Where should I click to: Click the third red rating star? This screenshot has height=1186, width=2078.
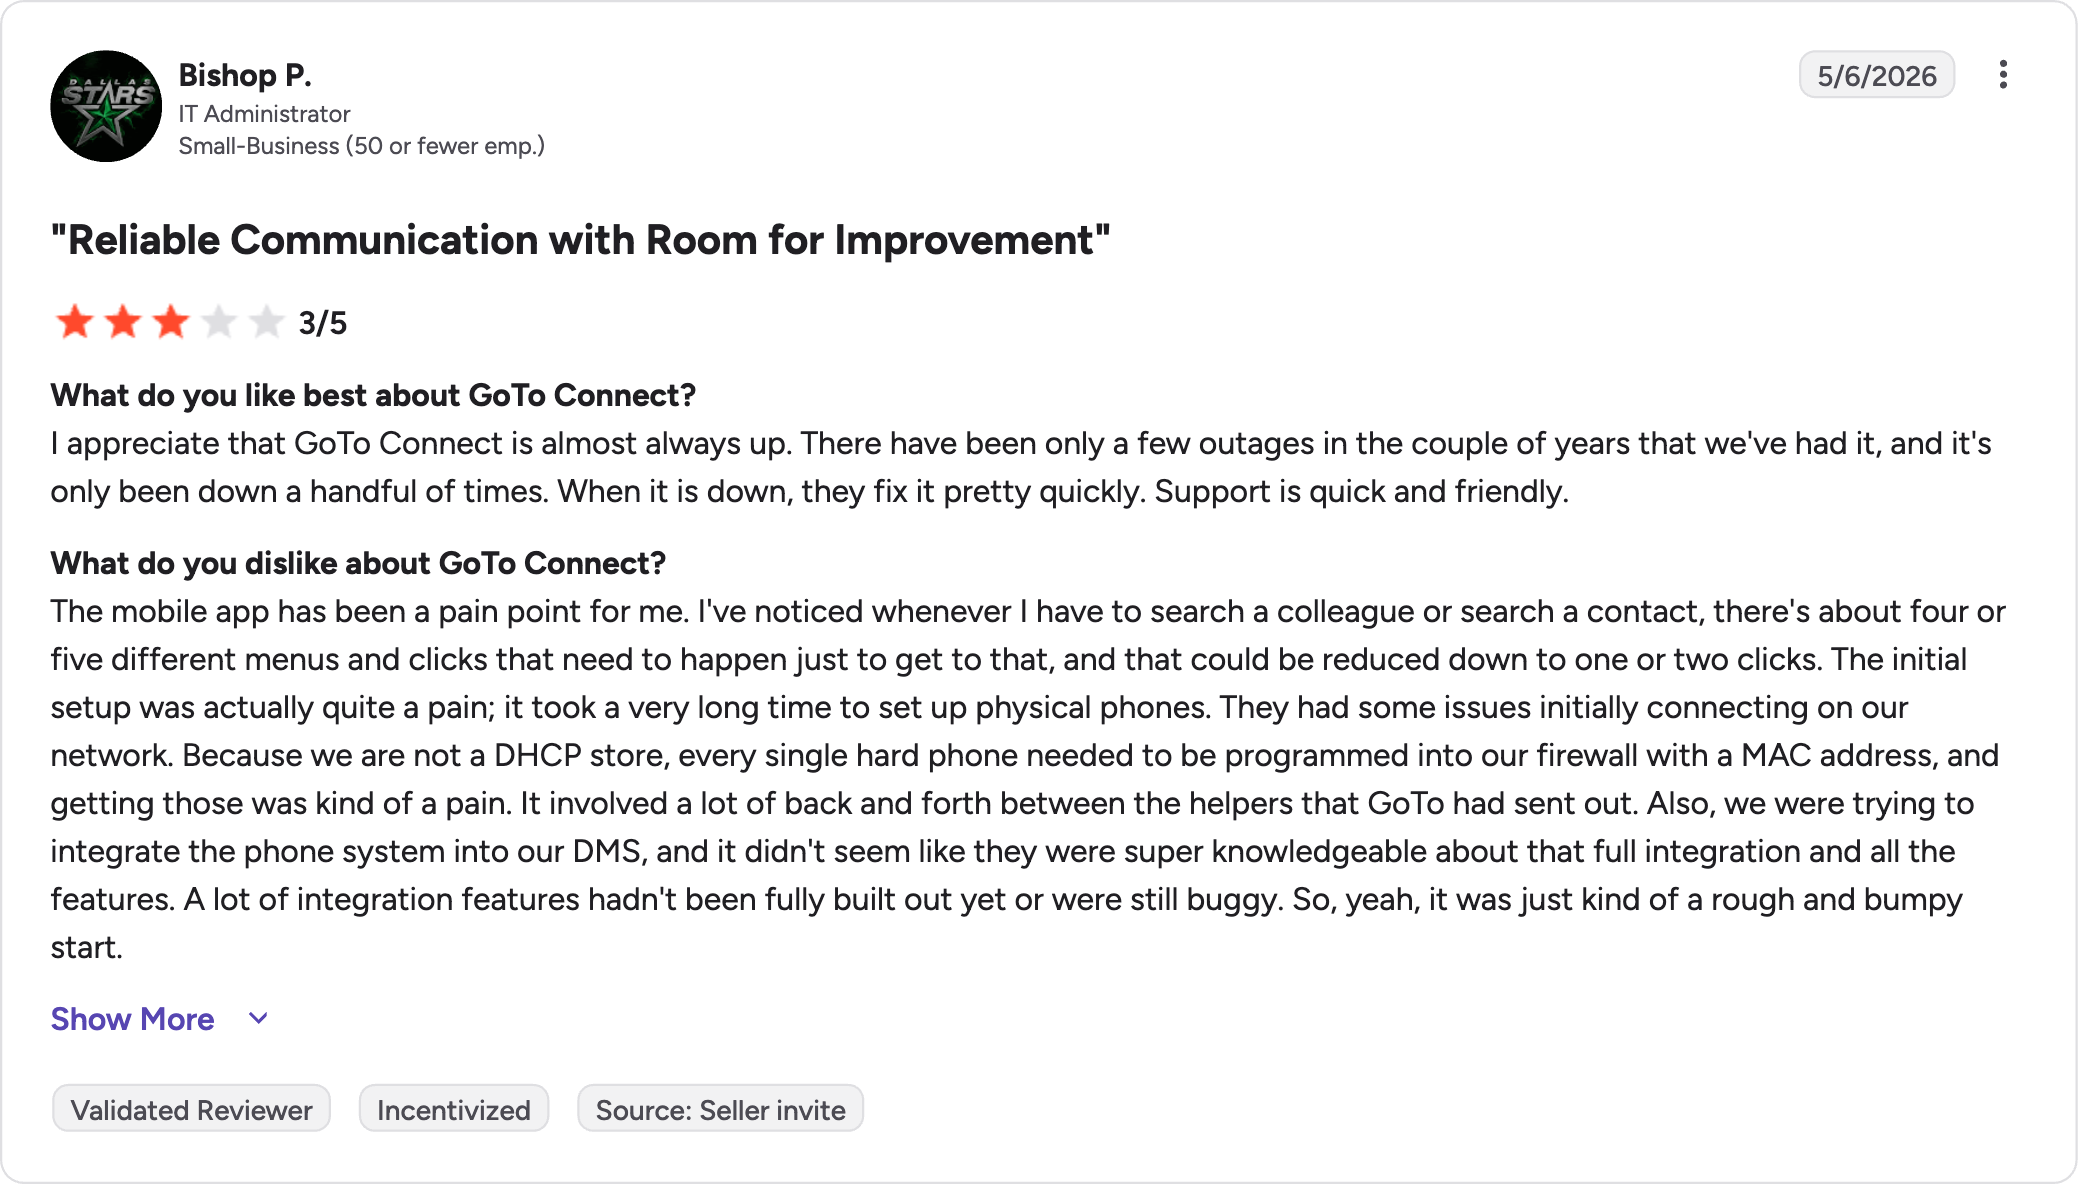coord(171,322)
